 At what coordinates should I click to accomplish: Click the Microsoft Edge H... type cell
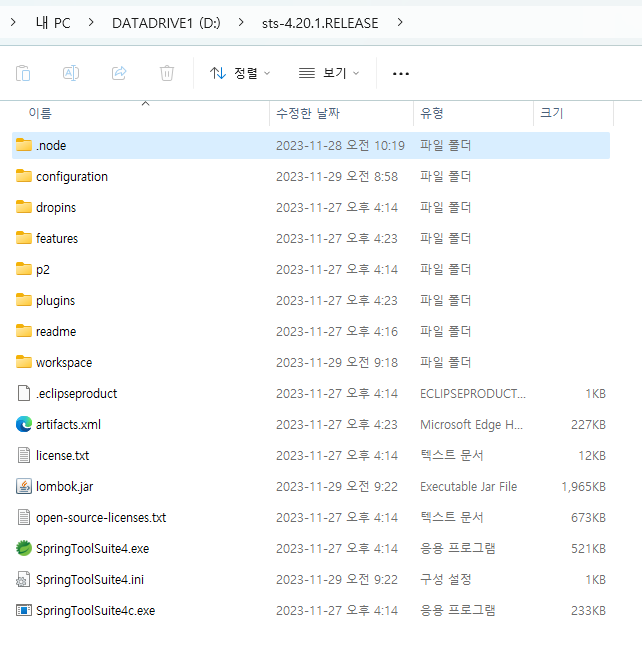coord(471,425)
